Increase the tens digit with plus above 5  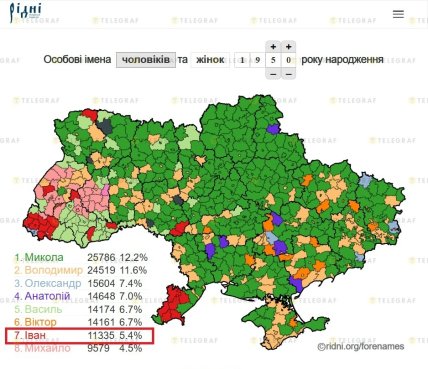click(x=273, y=47)
